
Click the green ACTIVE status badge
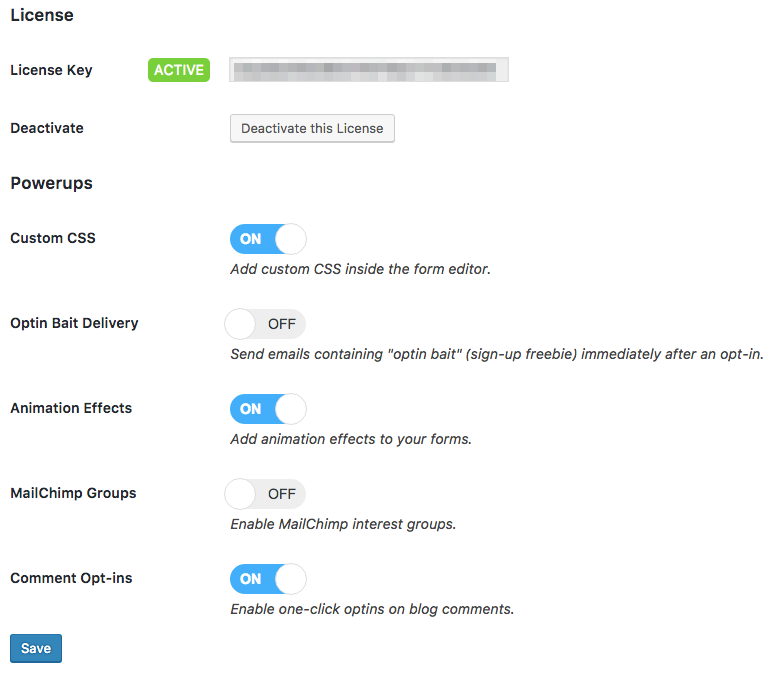click(x=179, y=70)
